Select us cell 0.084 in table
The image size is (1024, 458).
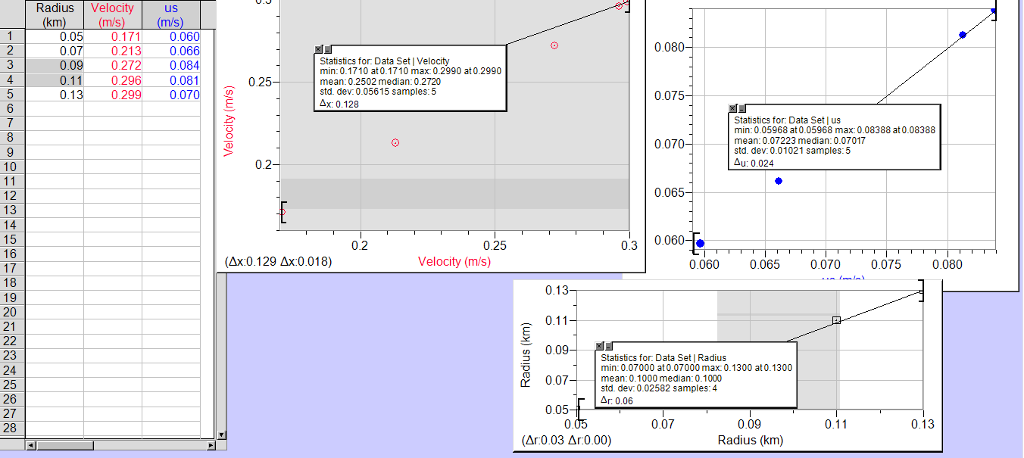(170, 65)
